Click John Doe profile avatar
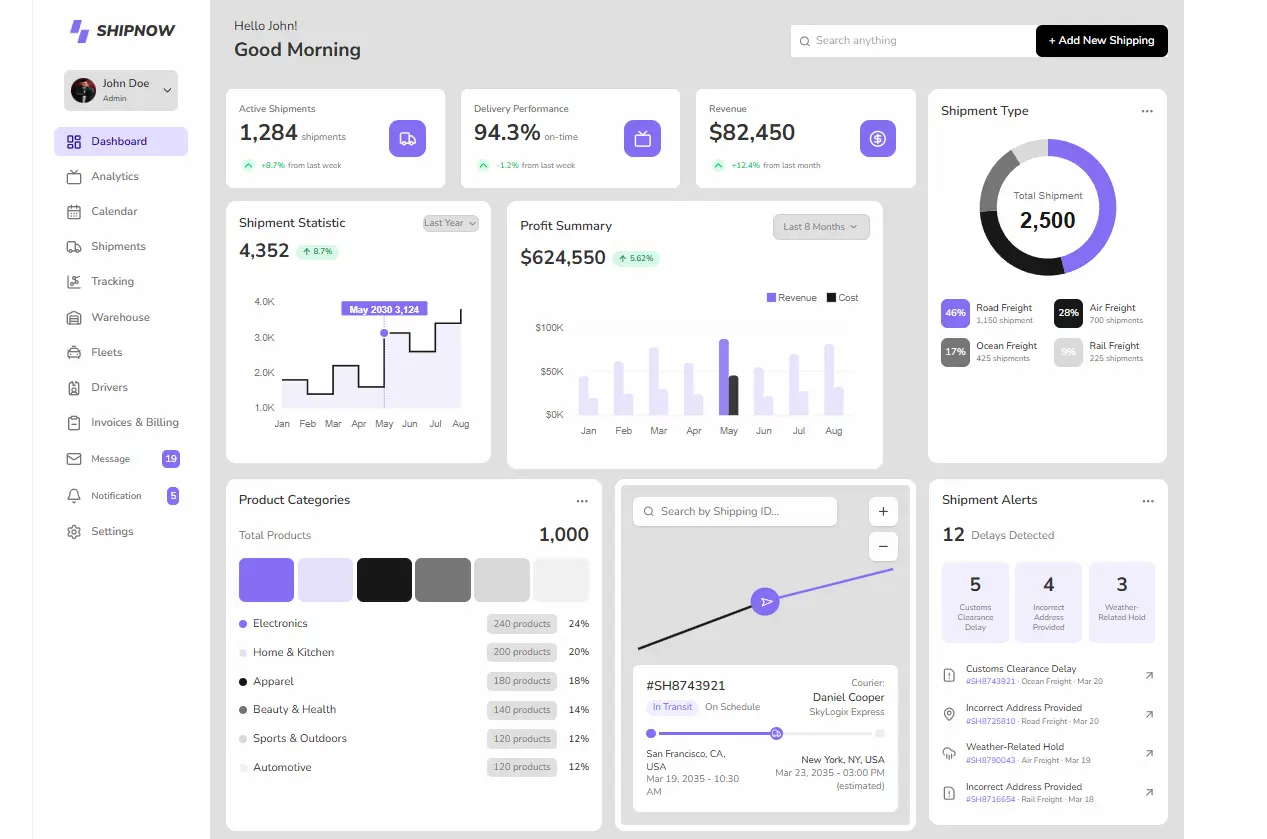 84,90
